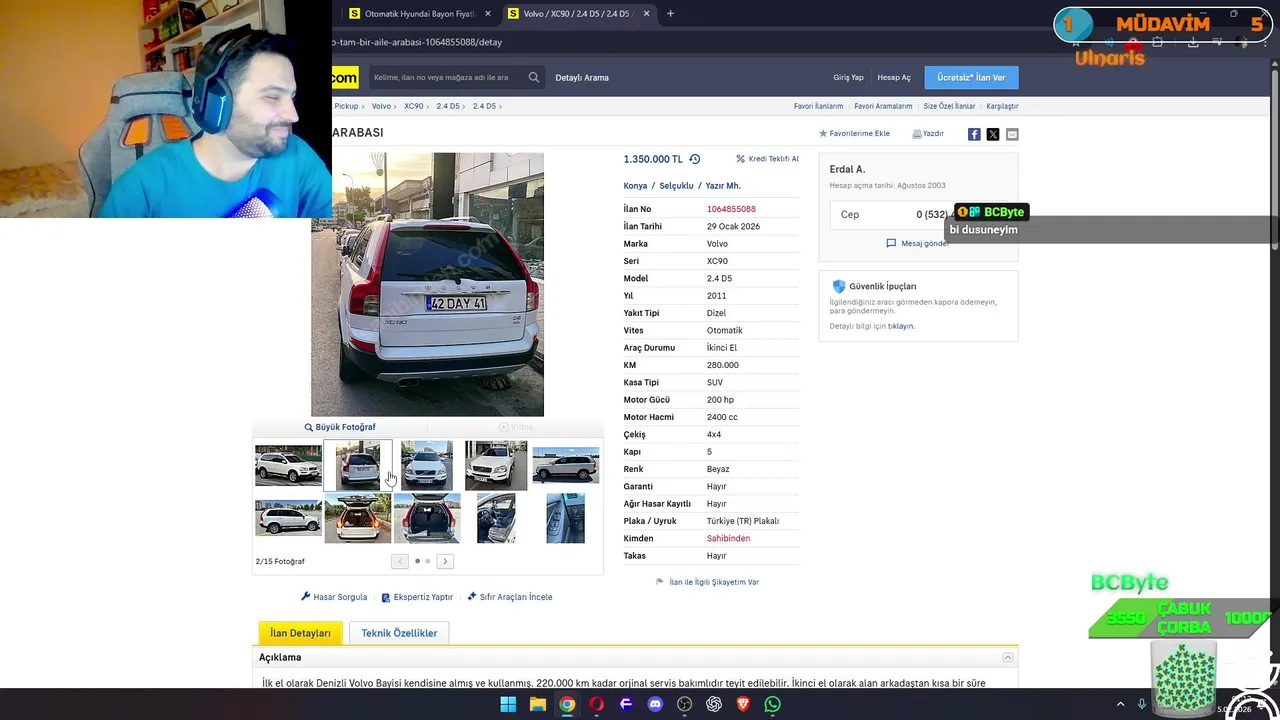Open ChatGPT from the taskbar
This screenshot has width=1280, height=720.
[x=714, y=704]
